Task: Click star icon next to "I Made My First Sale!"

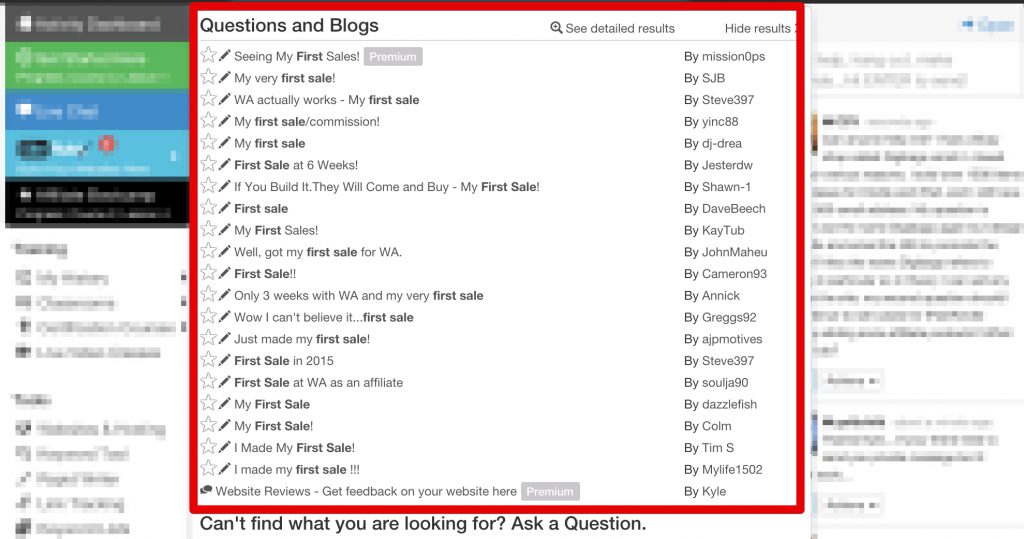Action: (x=208, y=447)
